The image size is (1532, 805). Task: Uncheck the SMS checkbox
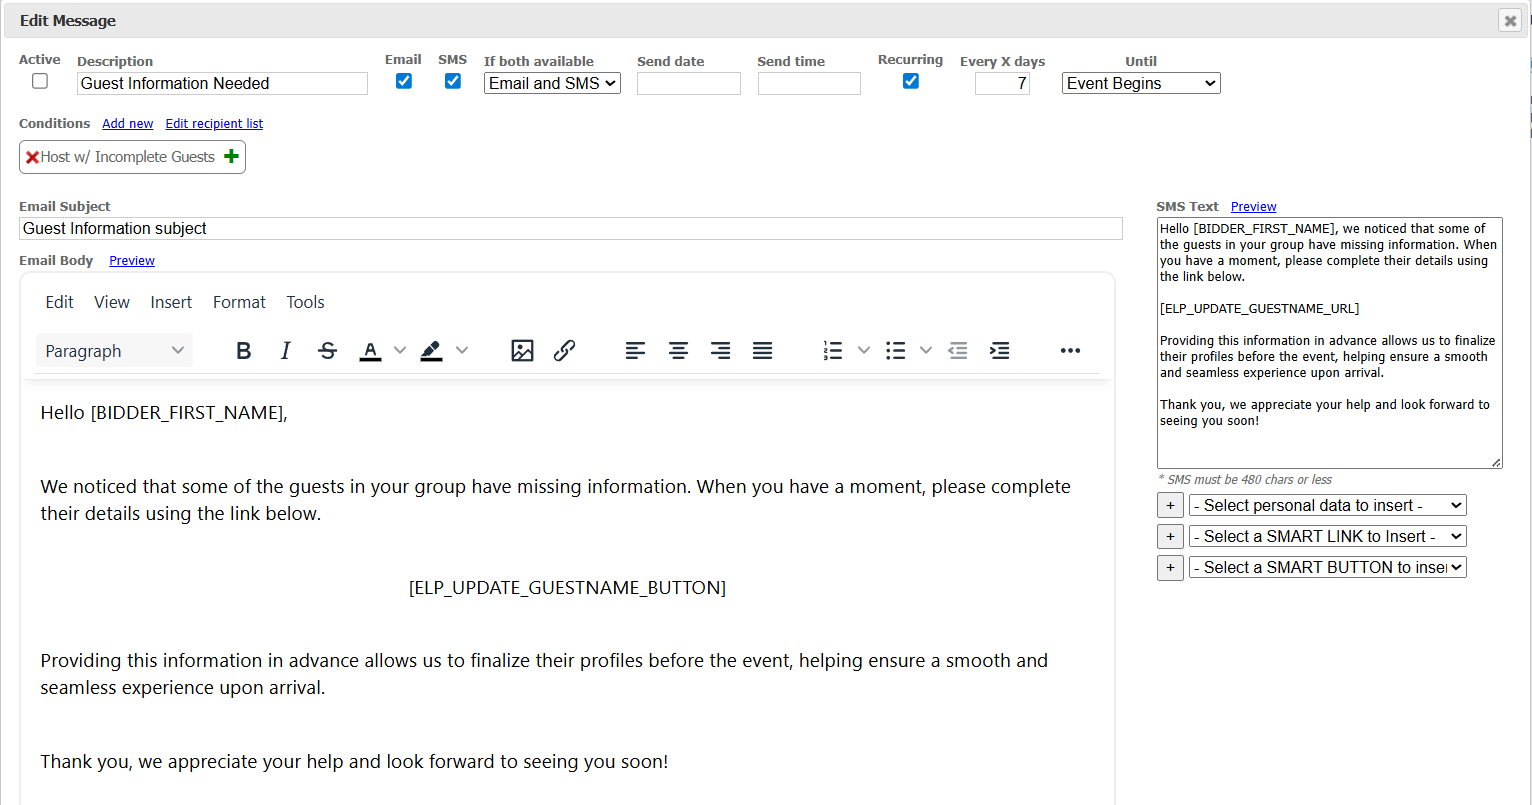(453, 81)
